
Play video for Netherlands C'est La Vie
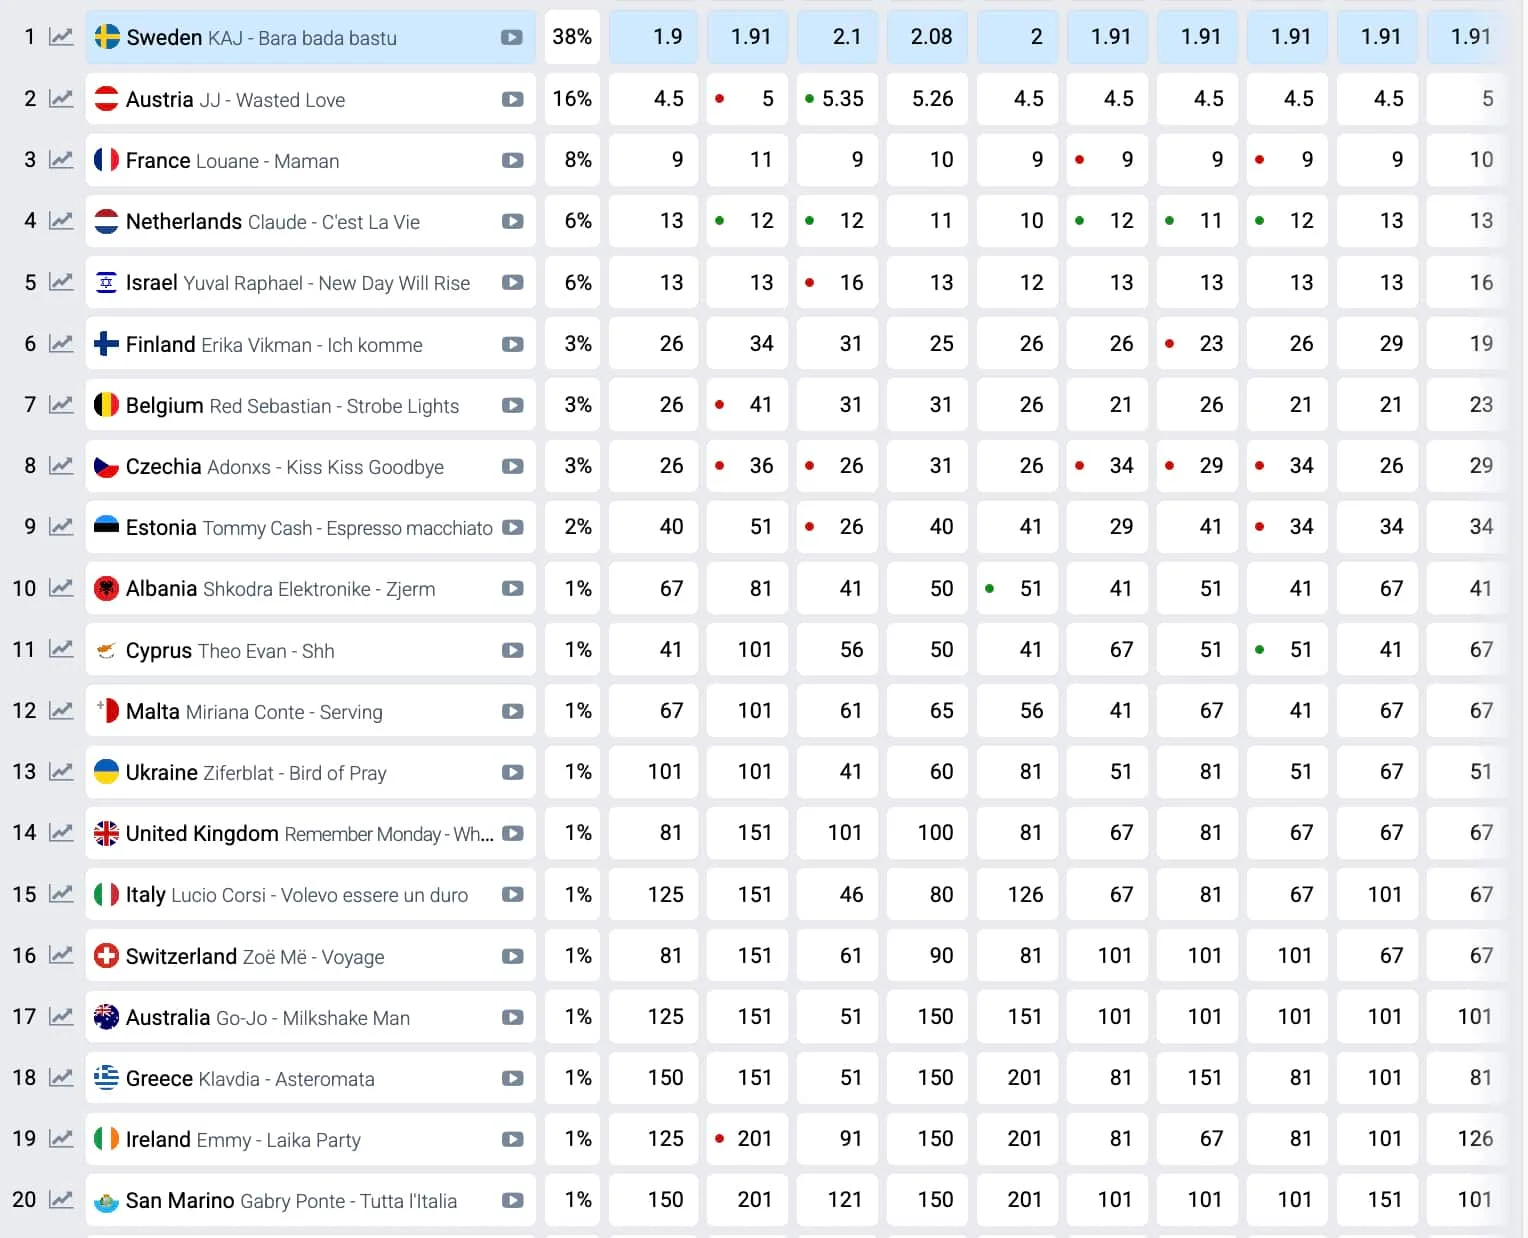[x=512, y=222]
